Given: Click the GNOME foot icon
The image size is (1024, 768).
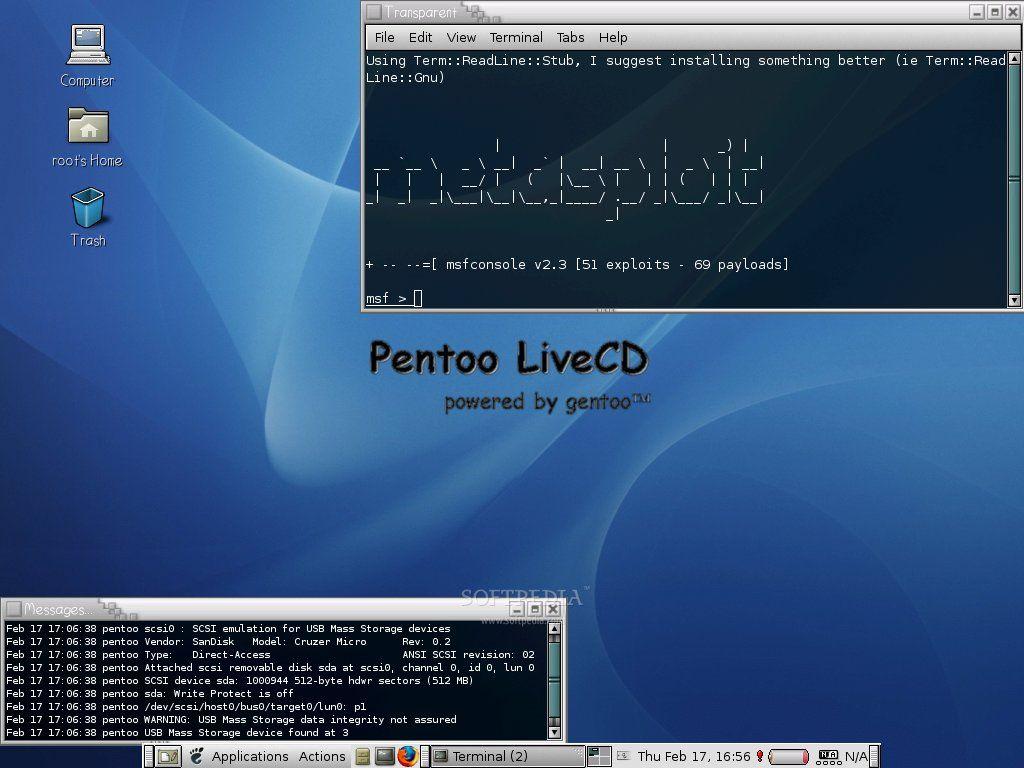Looking at the screenshot, I should [196, 756].
